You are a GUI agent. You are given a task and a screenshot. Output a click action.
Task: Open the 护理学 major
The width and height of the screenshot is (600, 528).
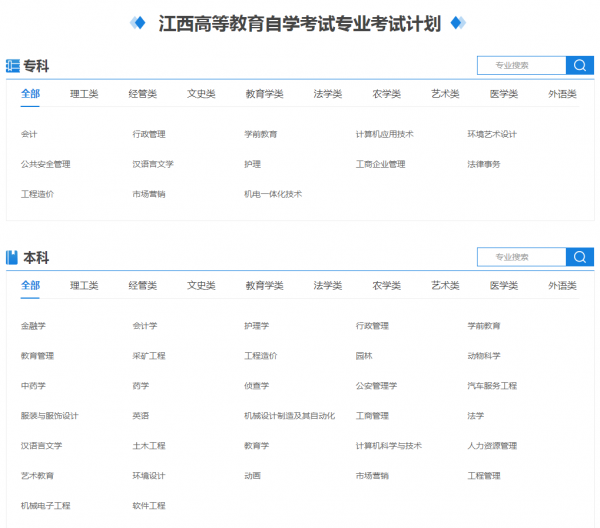pos(256,326)
